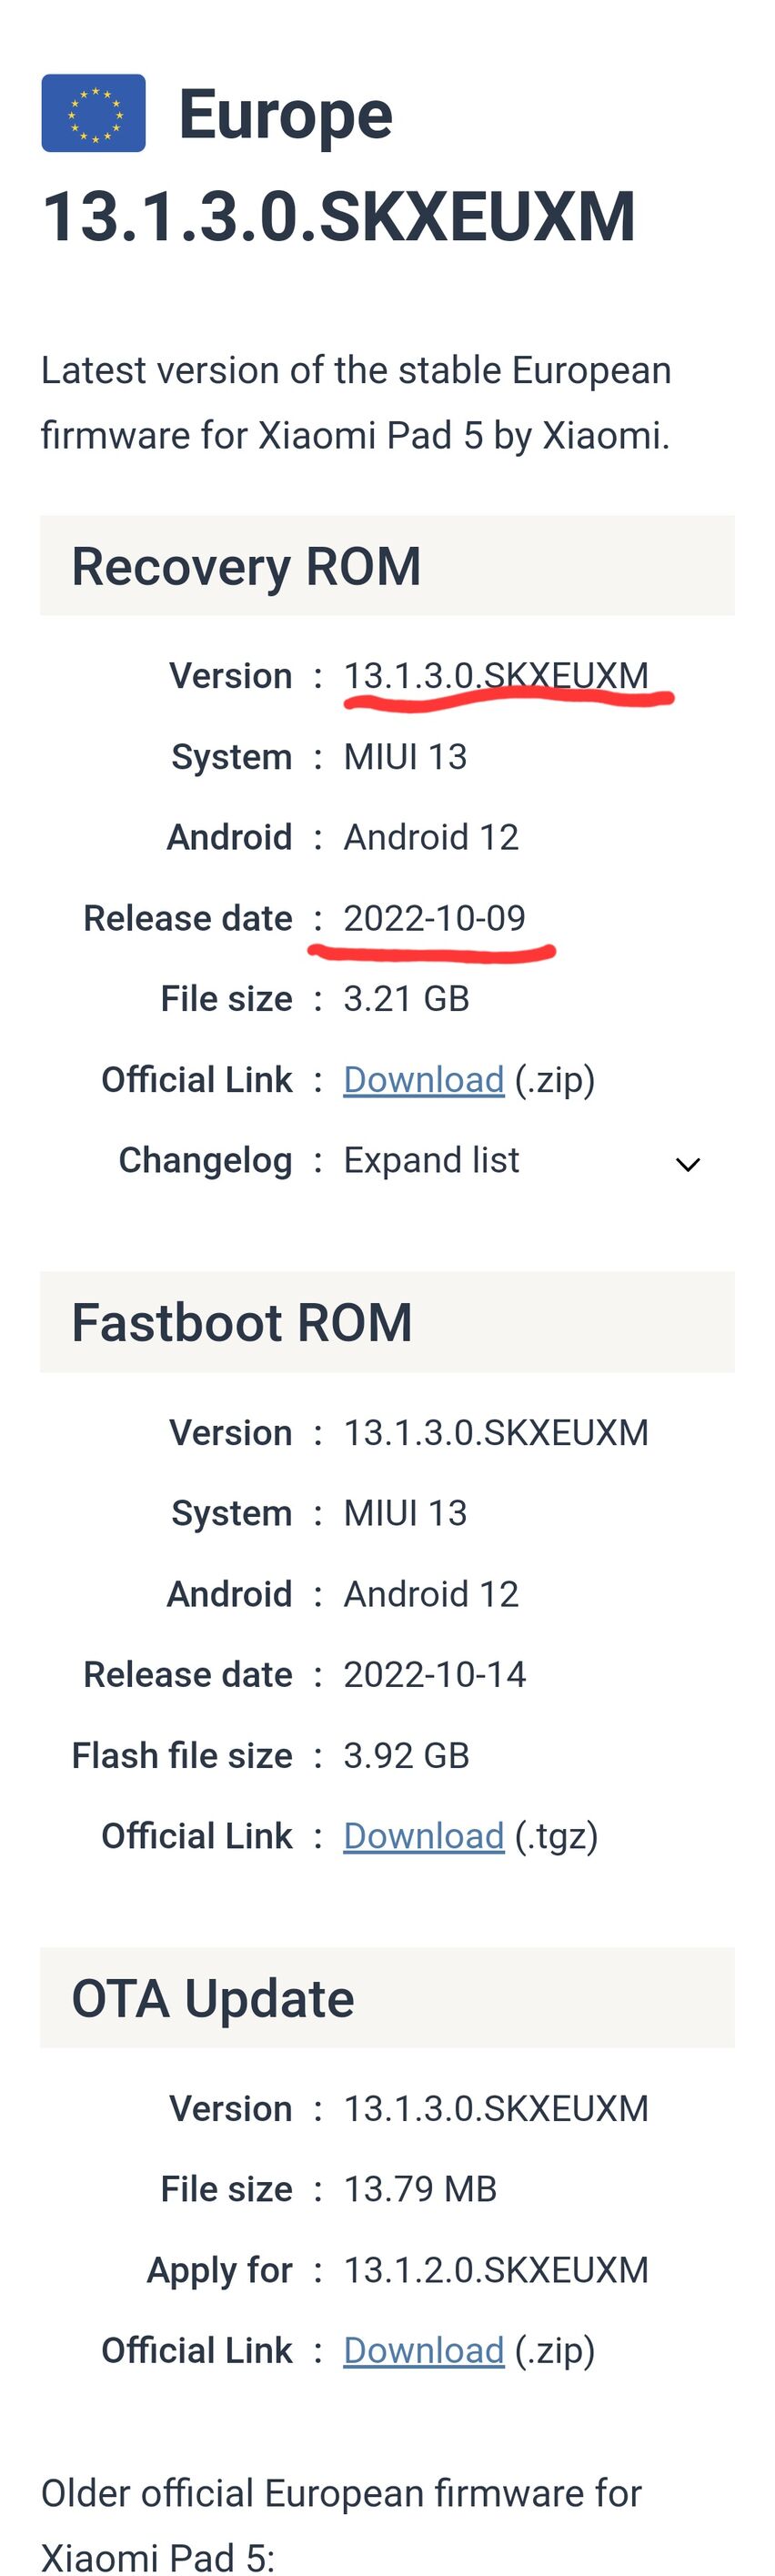Click the OTA file size 13.79 MB
Viewport: 775px width, 2576px height.
(x=420, y=2189)
